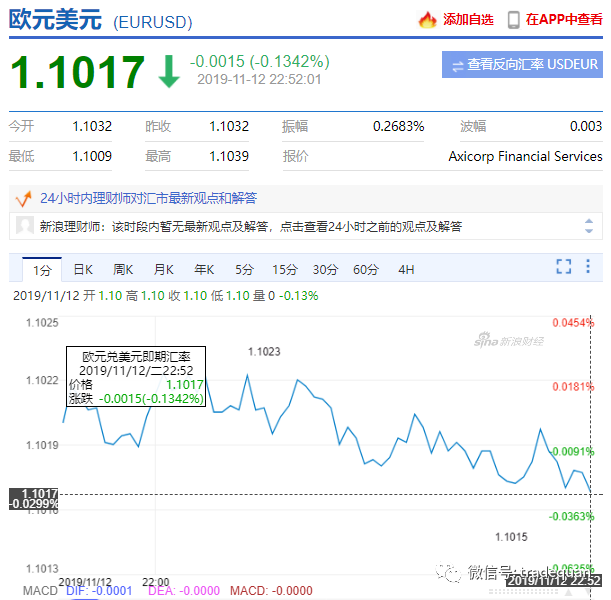The width and height of the screenshot is (611, 600).
Task: Click the 1.1023 peak label on chart
Action: point(264,352)
